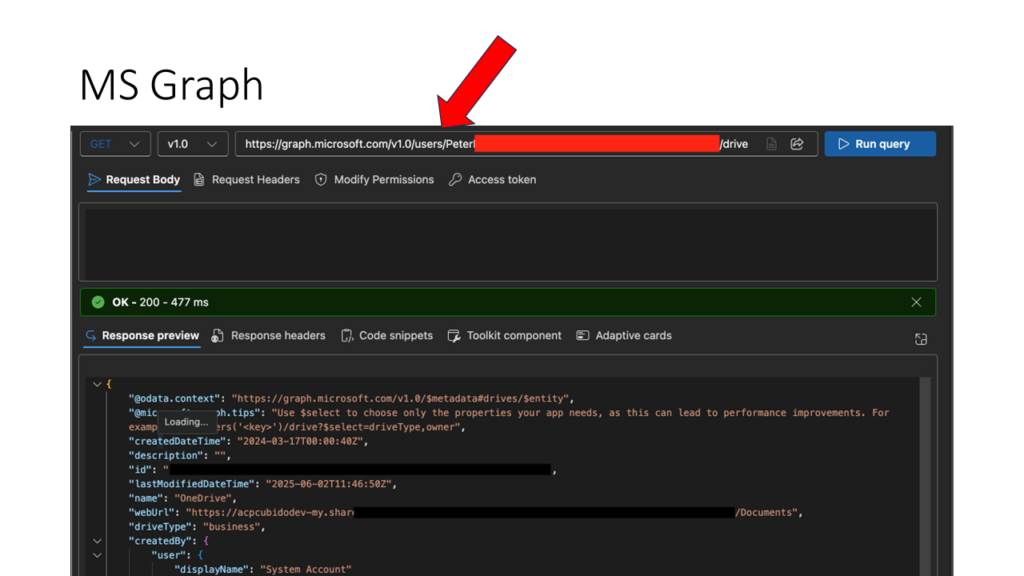The height and width of the screenshot is (576, 1024).
Task: Click the document icon inside the URL bar
Action: pyautogui.click(x=771, y=144)
